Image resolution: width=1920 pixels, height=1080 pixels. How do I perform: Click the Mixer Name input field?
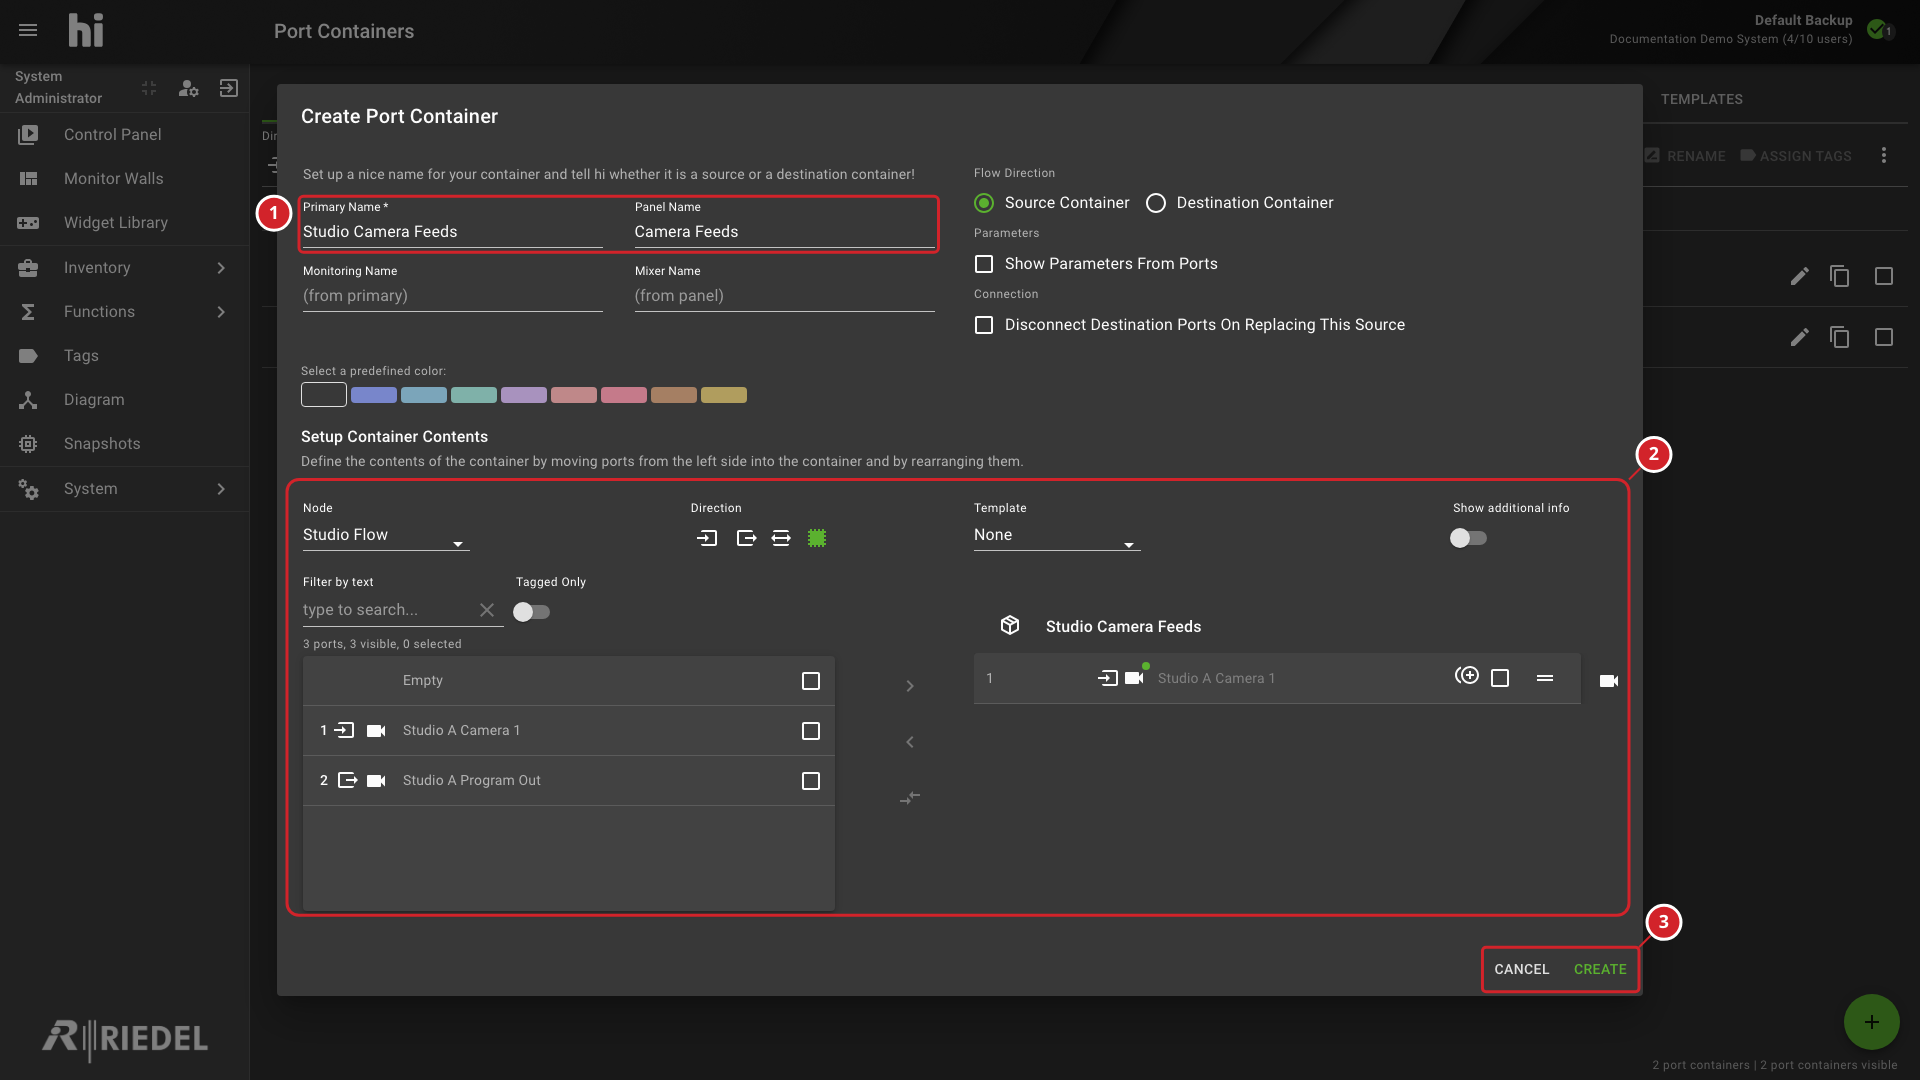point(785,296)
